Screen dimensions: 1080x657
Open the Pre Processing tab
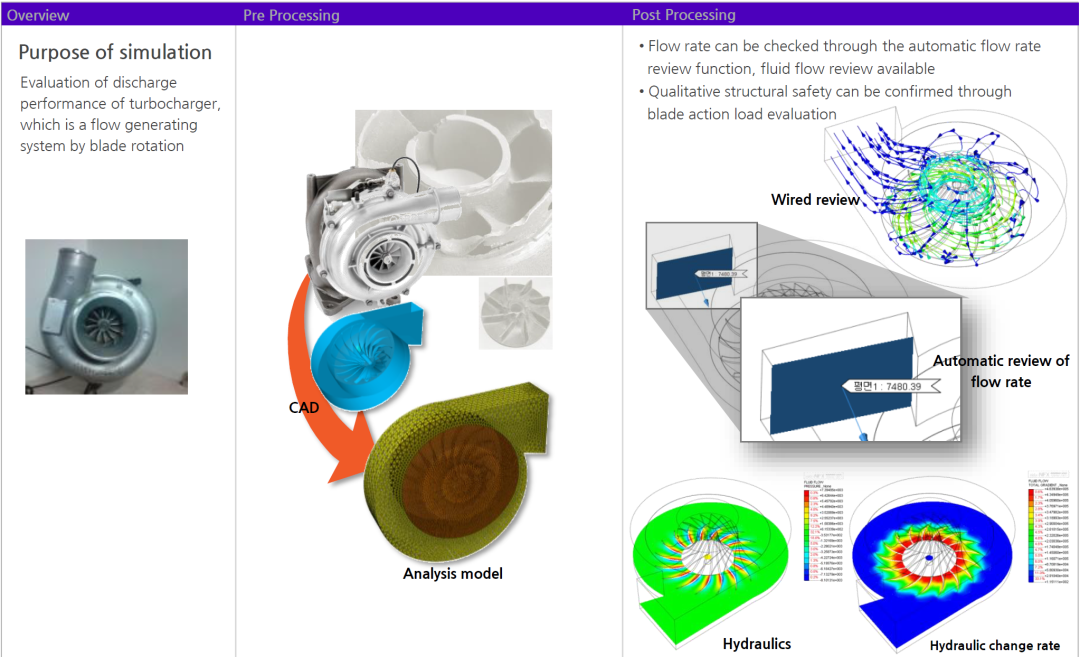pyautogui.click(x=291, y=15)
